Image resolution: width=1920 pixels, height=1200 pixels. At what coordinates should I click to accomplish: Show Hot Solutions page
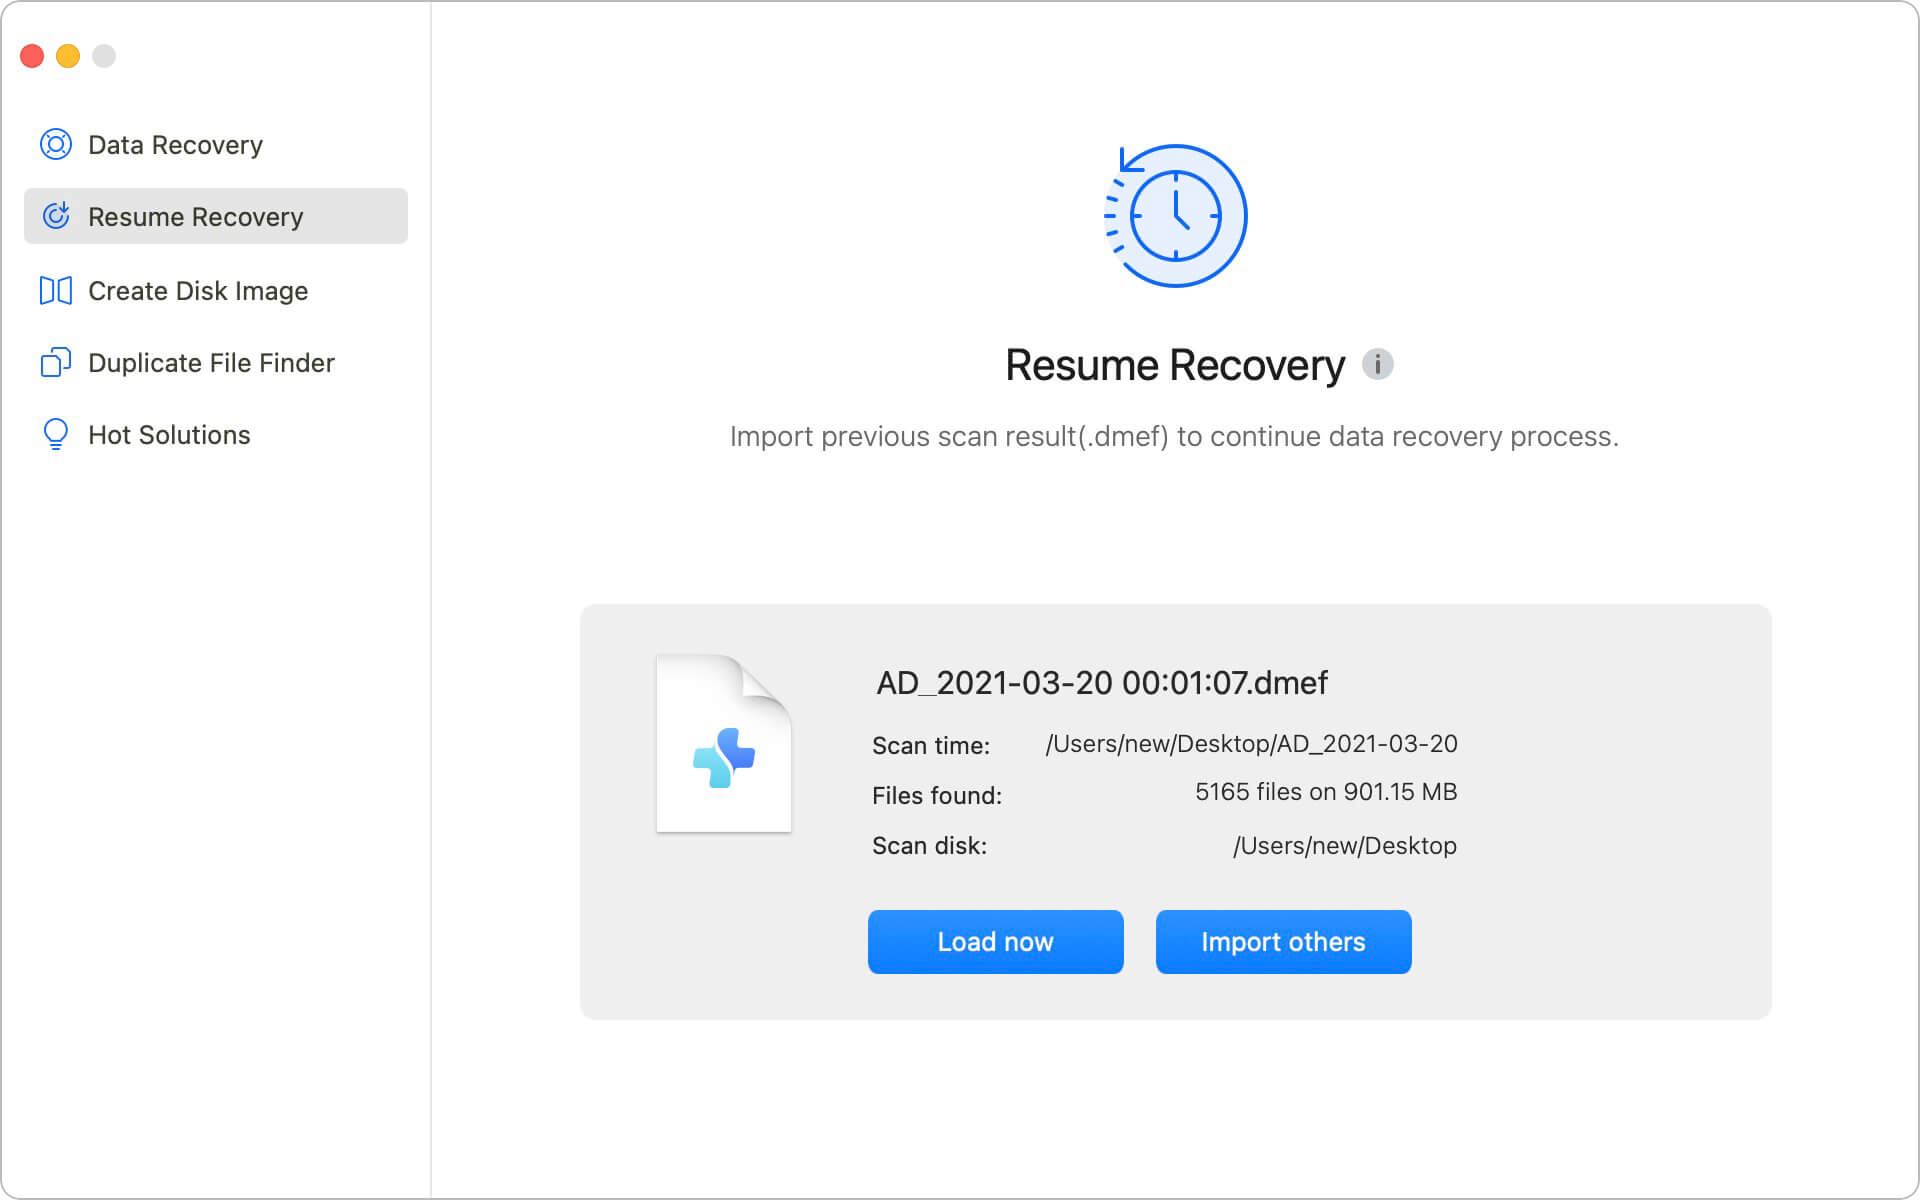(216, 435)
